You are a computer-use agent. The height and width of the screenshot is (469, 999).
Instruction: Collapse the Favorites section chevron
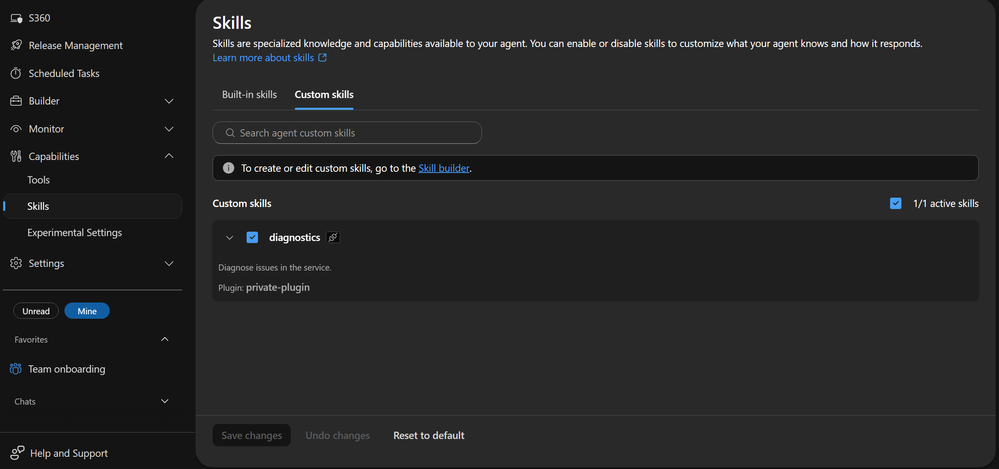coord(165,340)
